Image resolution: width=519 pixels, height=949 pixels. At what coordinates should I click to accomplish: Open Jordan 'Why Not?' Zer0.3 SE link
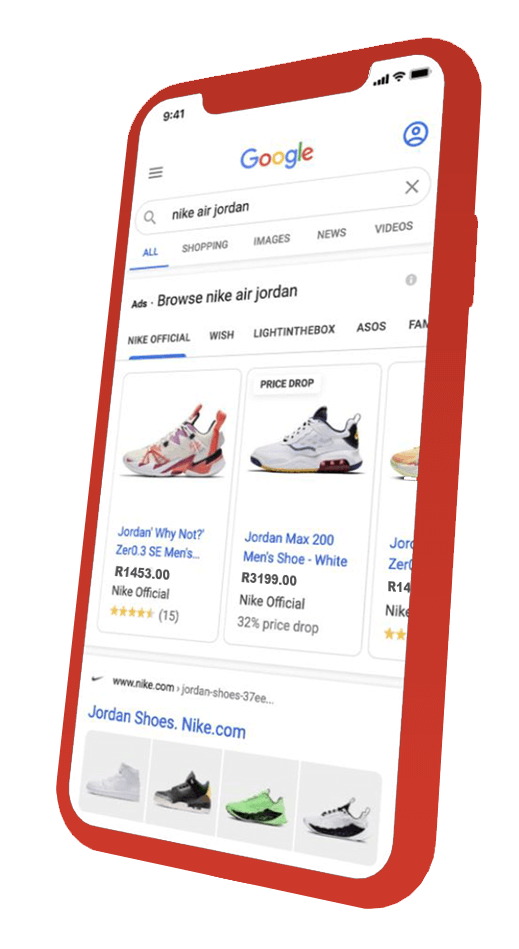pos(160,543)
